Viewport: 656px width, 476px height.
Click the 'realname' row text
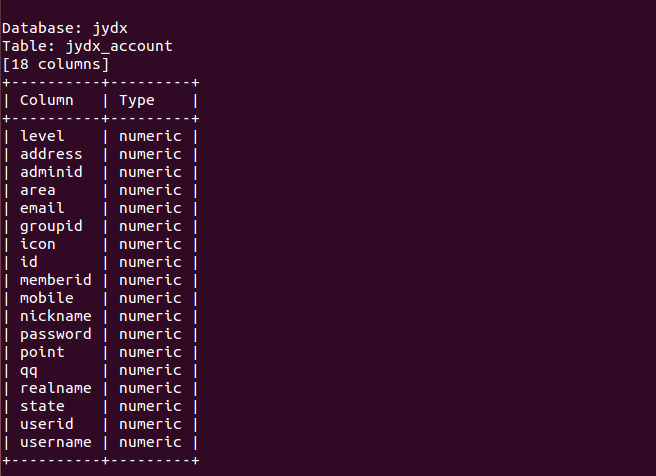(56, 388)
